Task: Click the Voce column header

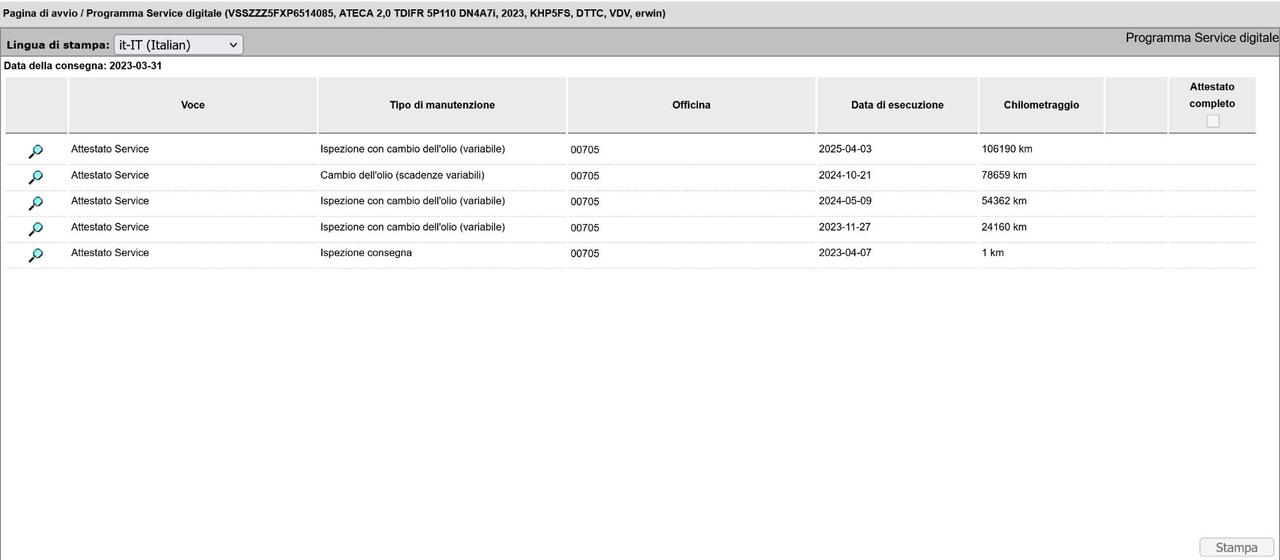Action: (x=192, y=105)
